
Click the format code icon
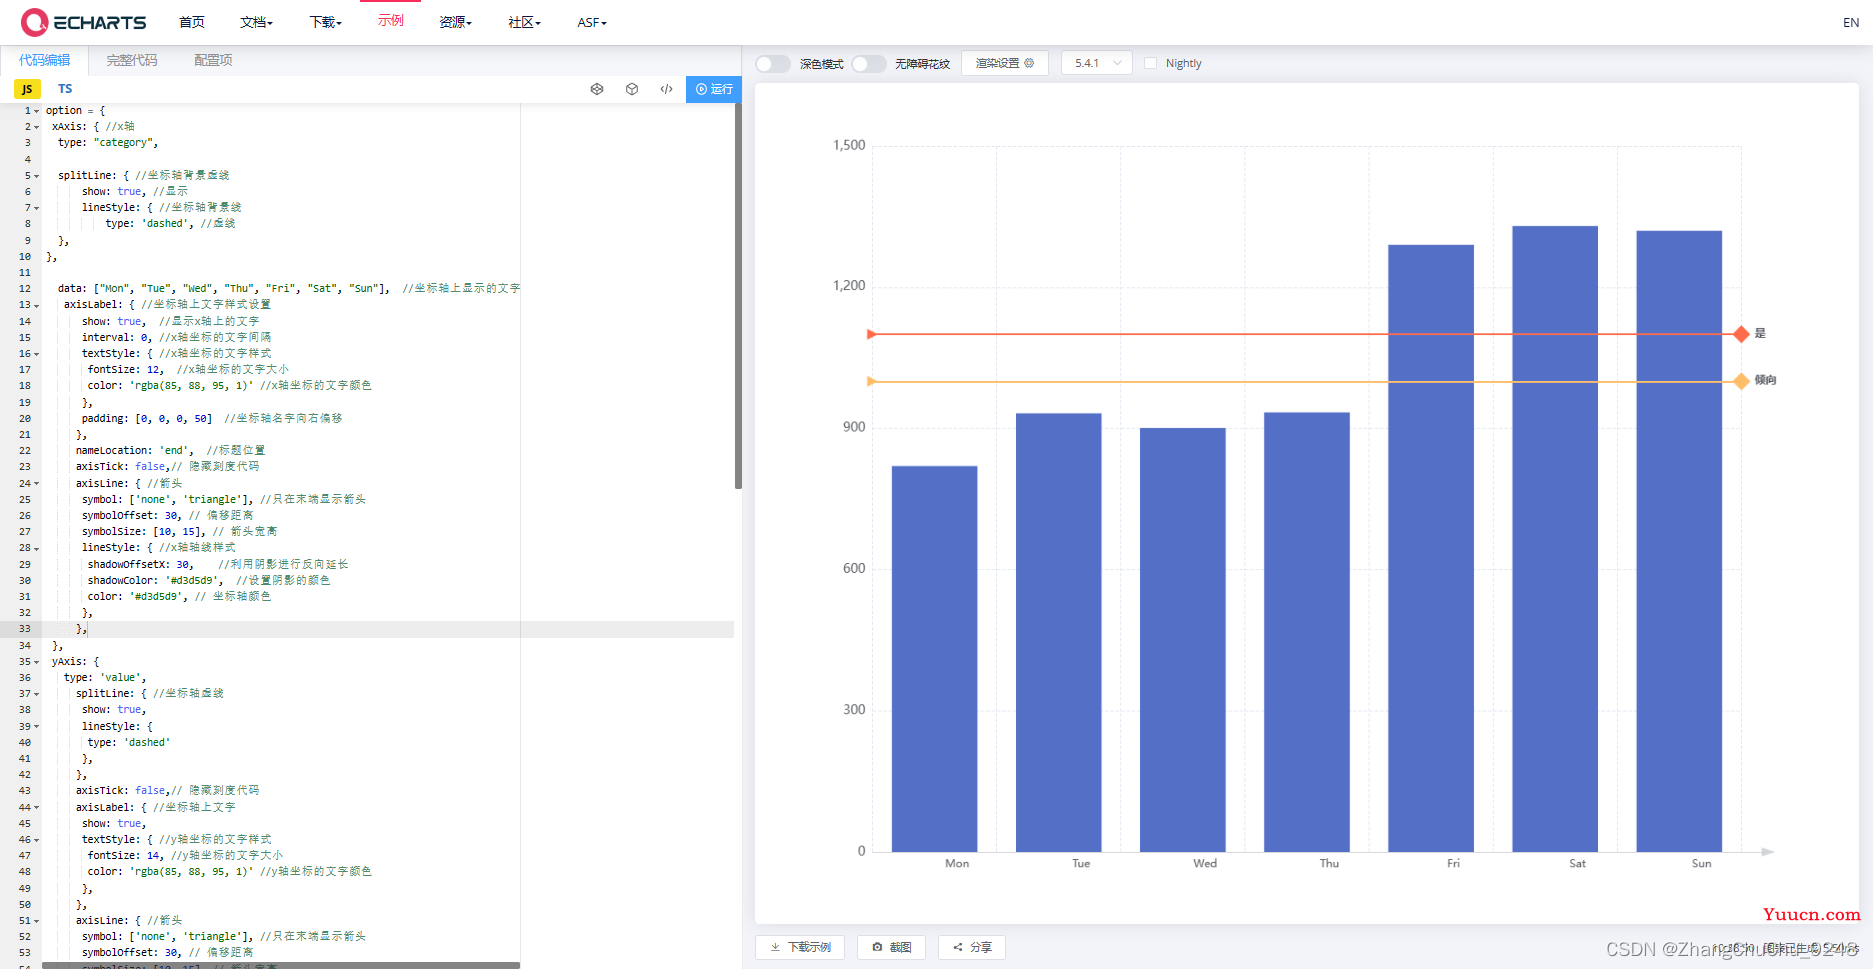coord(667,89)
